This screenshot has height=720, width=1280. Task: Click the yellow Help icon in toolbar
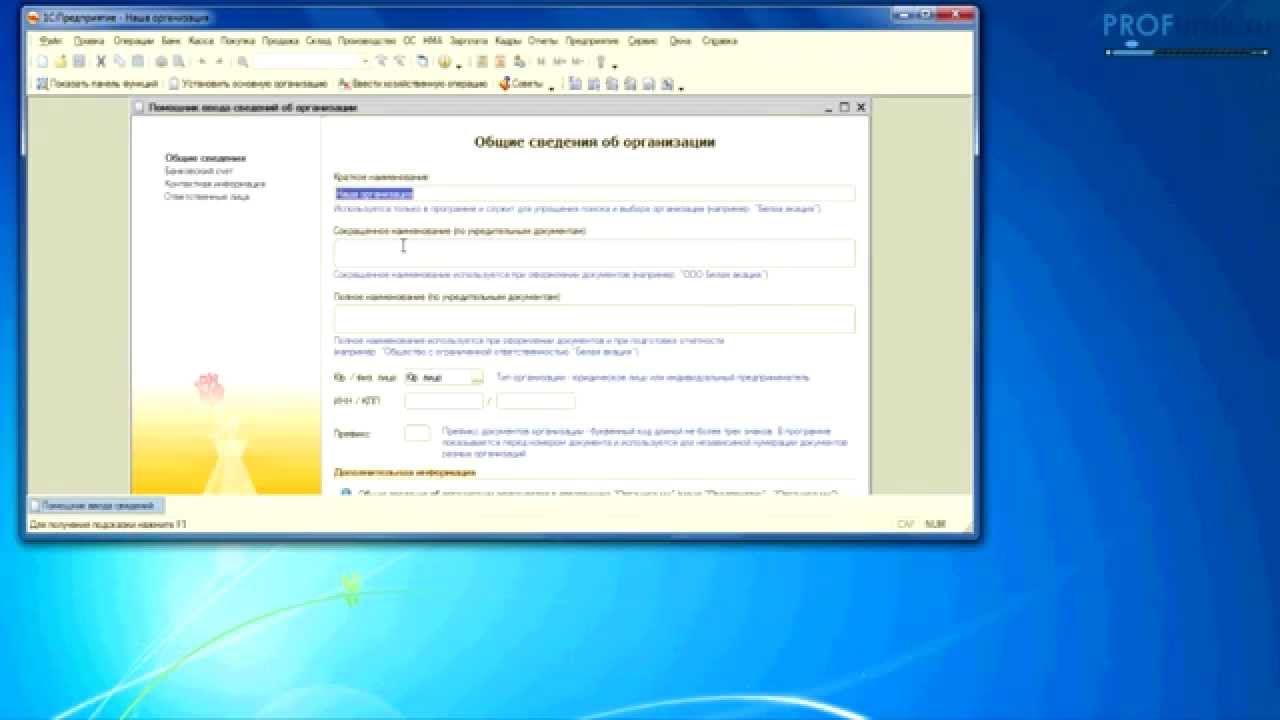pos(443,61)
